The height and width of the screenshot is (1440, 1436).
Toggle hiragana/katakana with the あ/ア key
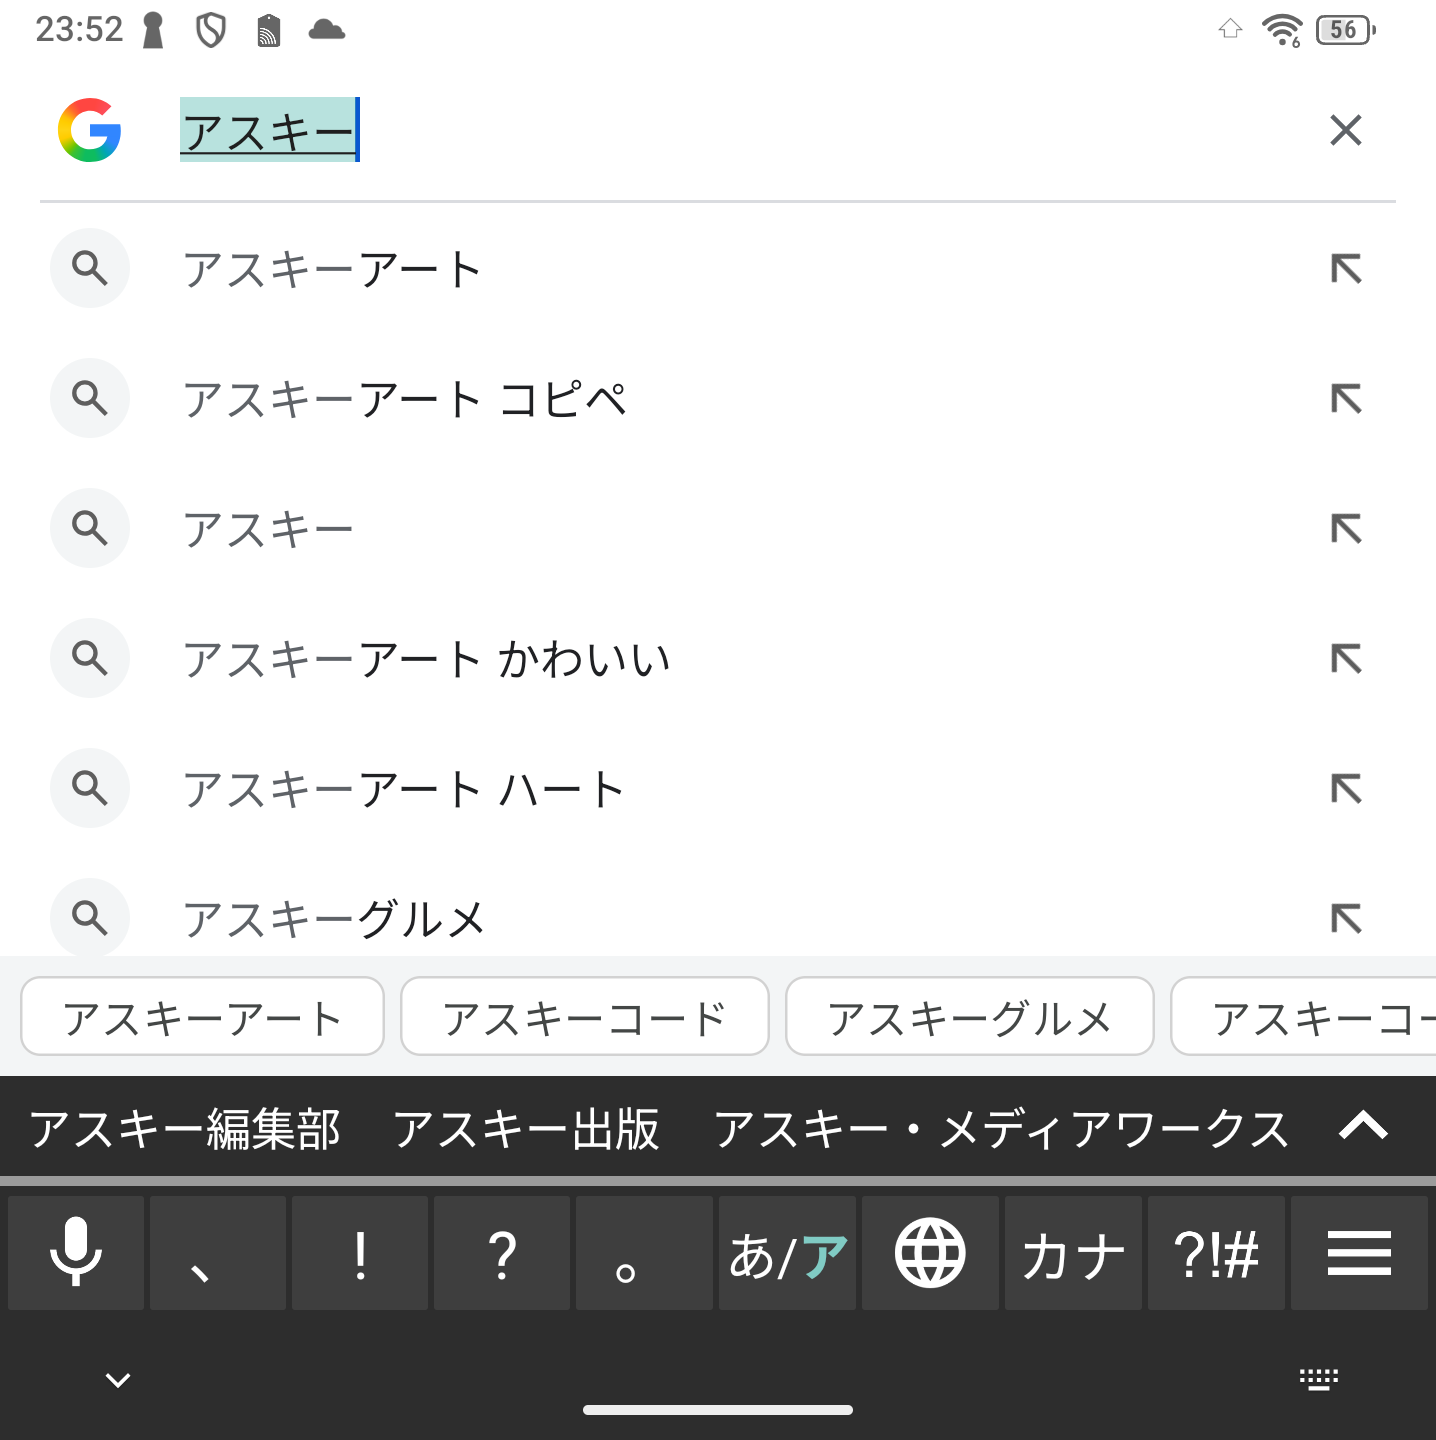click(788, 1253)
